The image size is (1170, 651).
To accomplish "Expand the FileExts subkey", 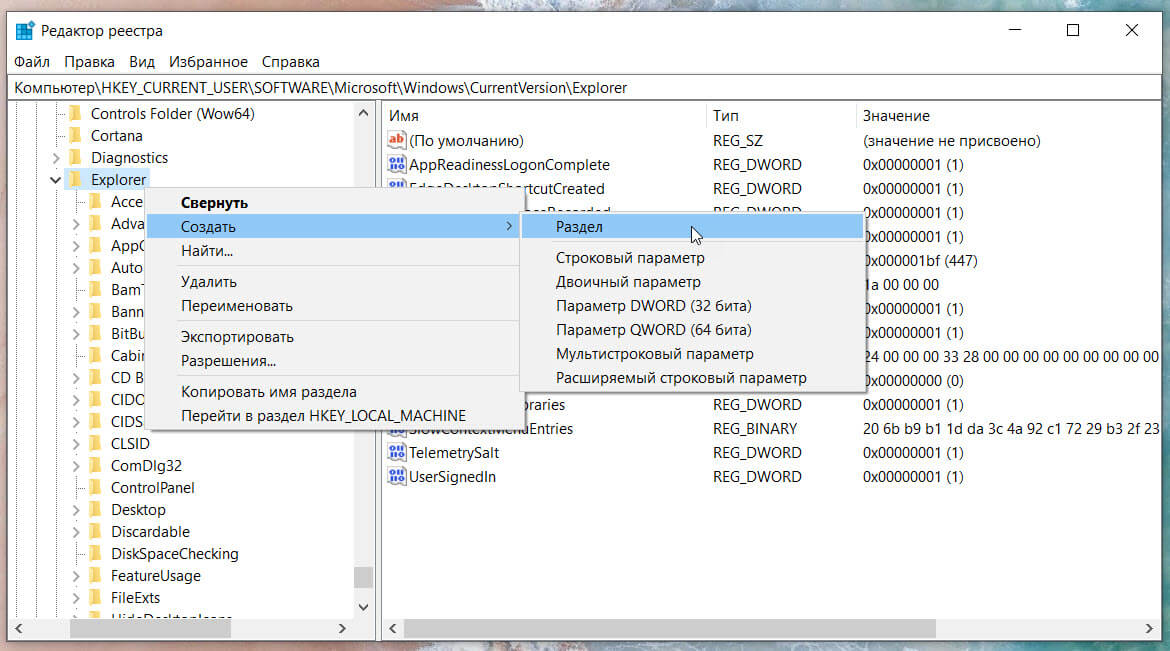I will [76, 598].
